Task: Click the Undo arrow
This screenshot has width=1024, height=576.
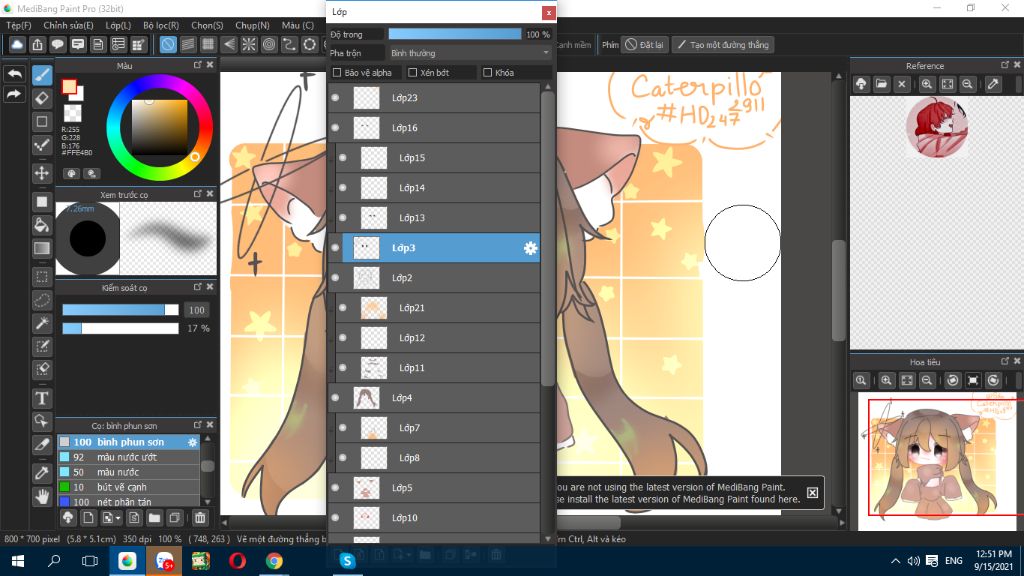Action: (x=14, y=74)
